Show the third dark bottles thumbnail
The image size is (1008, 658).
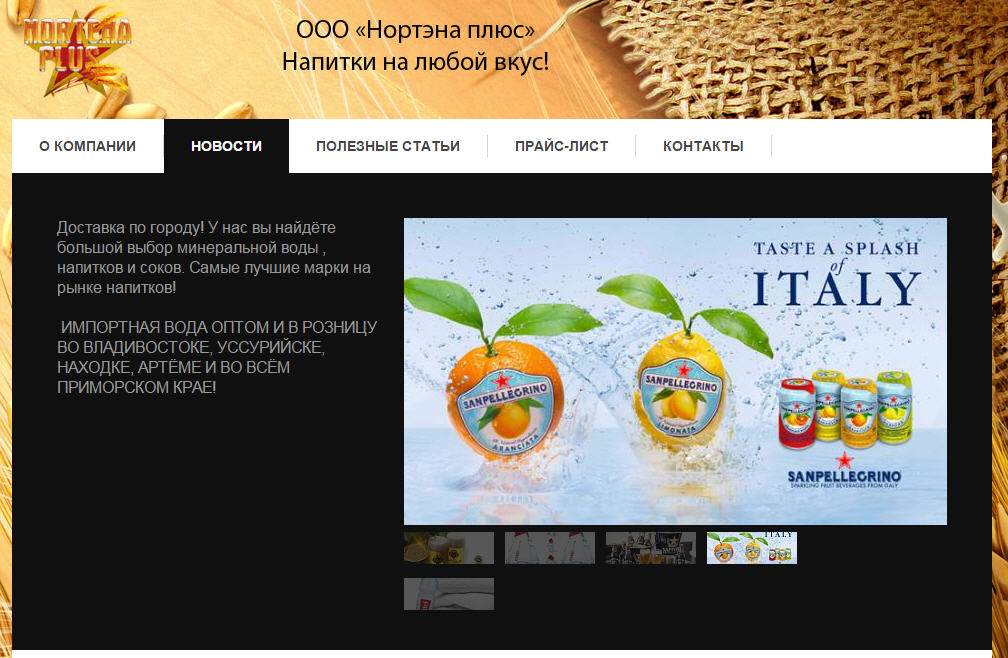point(651,547)
